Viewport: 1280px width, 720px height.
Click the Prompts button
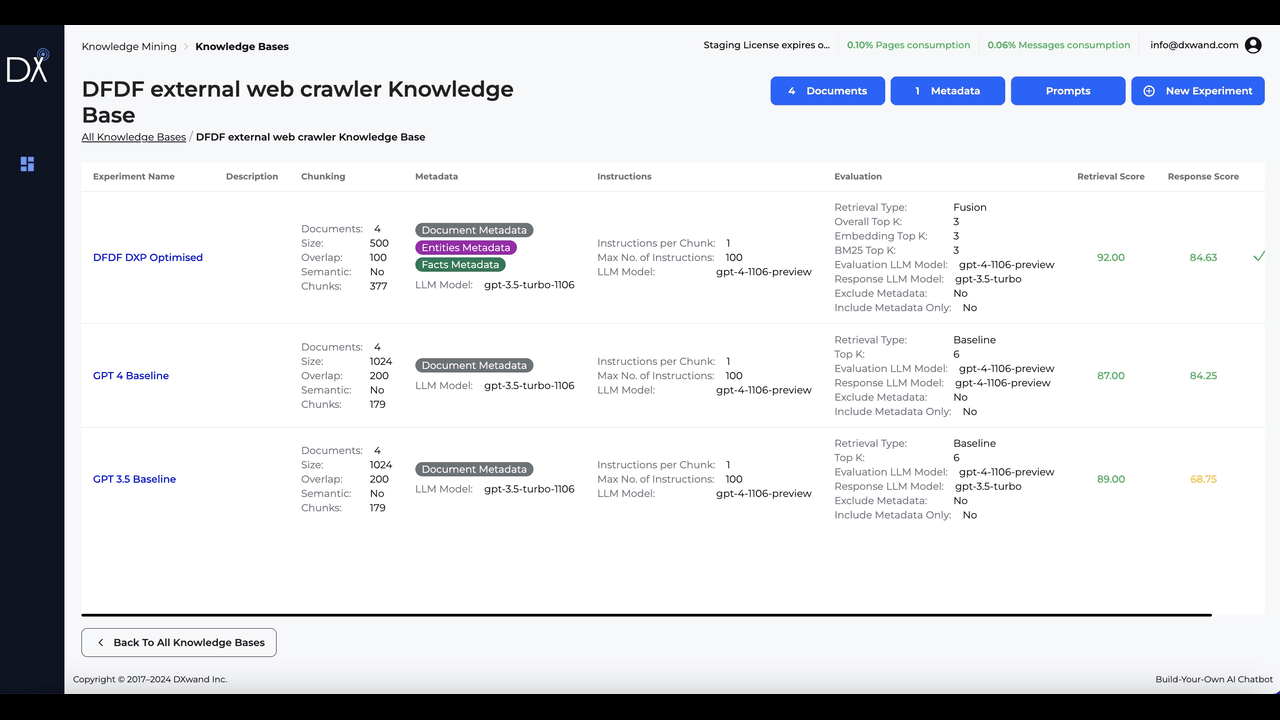(1068, 91)
